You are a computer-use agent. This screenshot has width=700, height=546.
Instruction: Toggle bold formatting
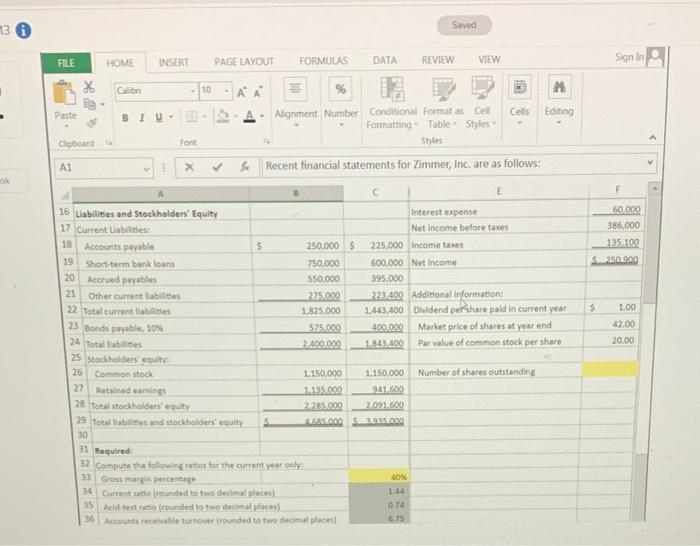[125, 118]
